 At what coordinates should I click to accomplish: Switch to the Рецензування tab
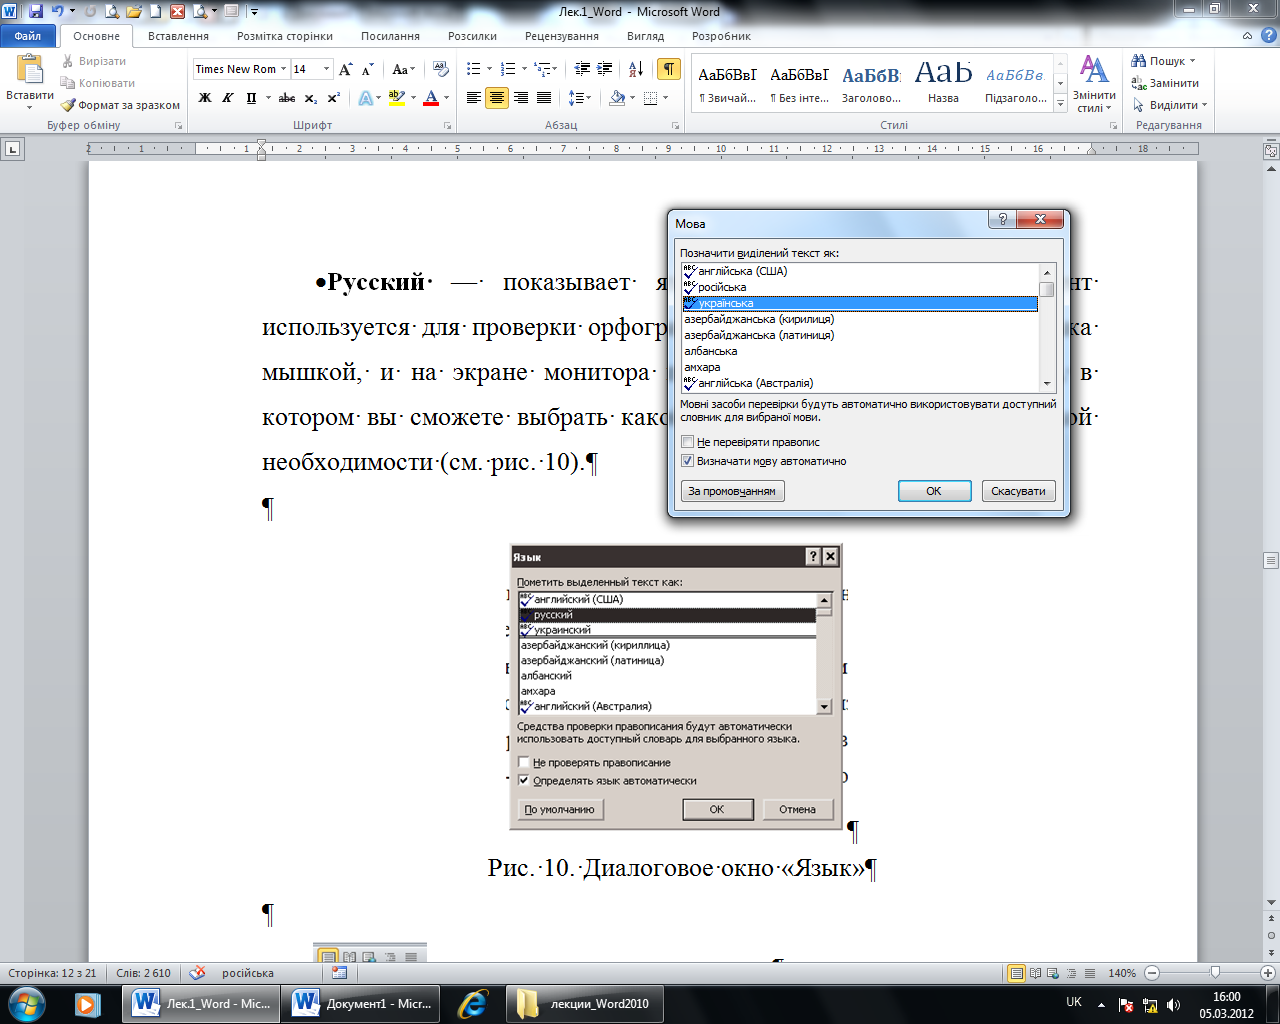click(x=562, y=36)
